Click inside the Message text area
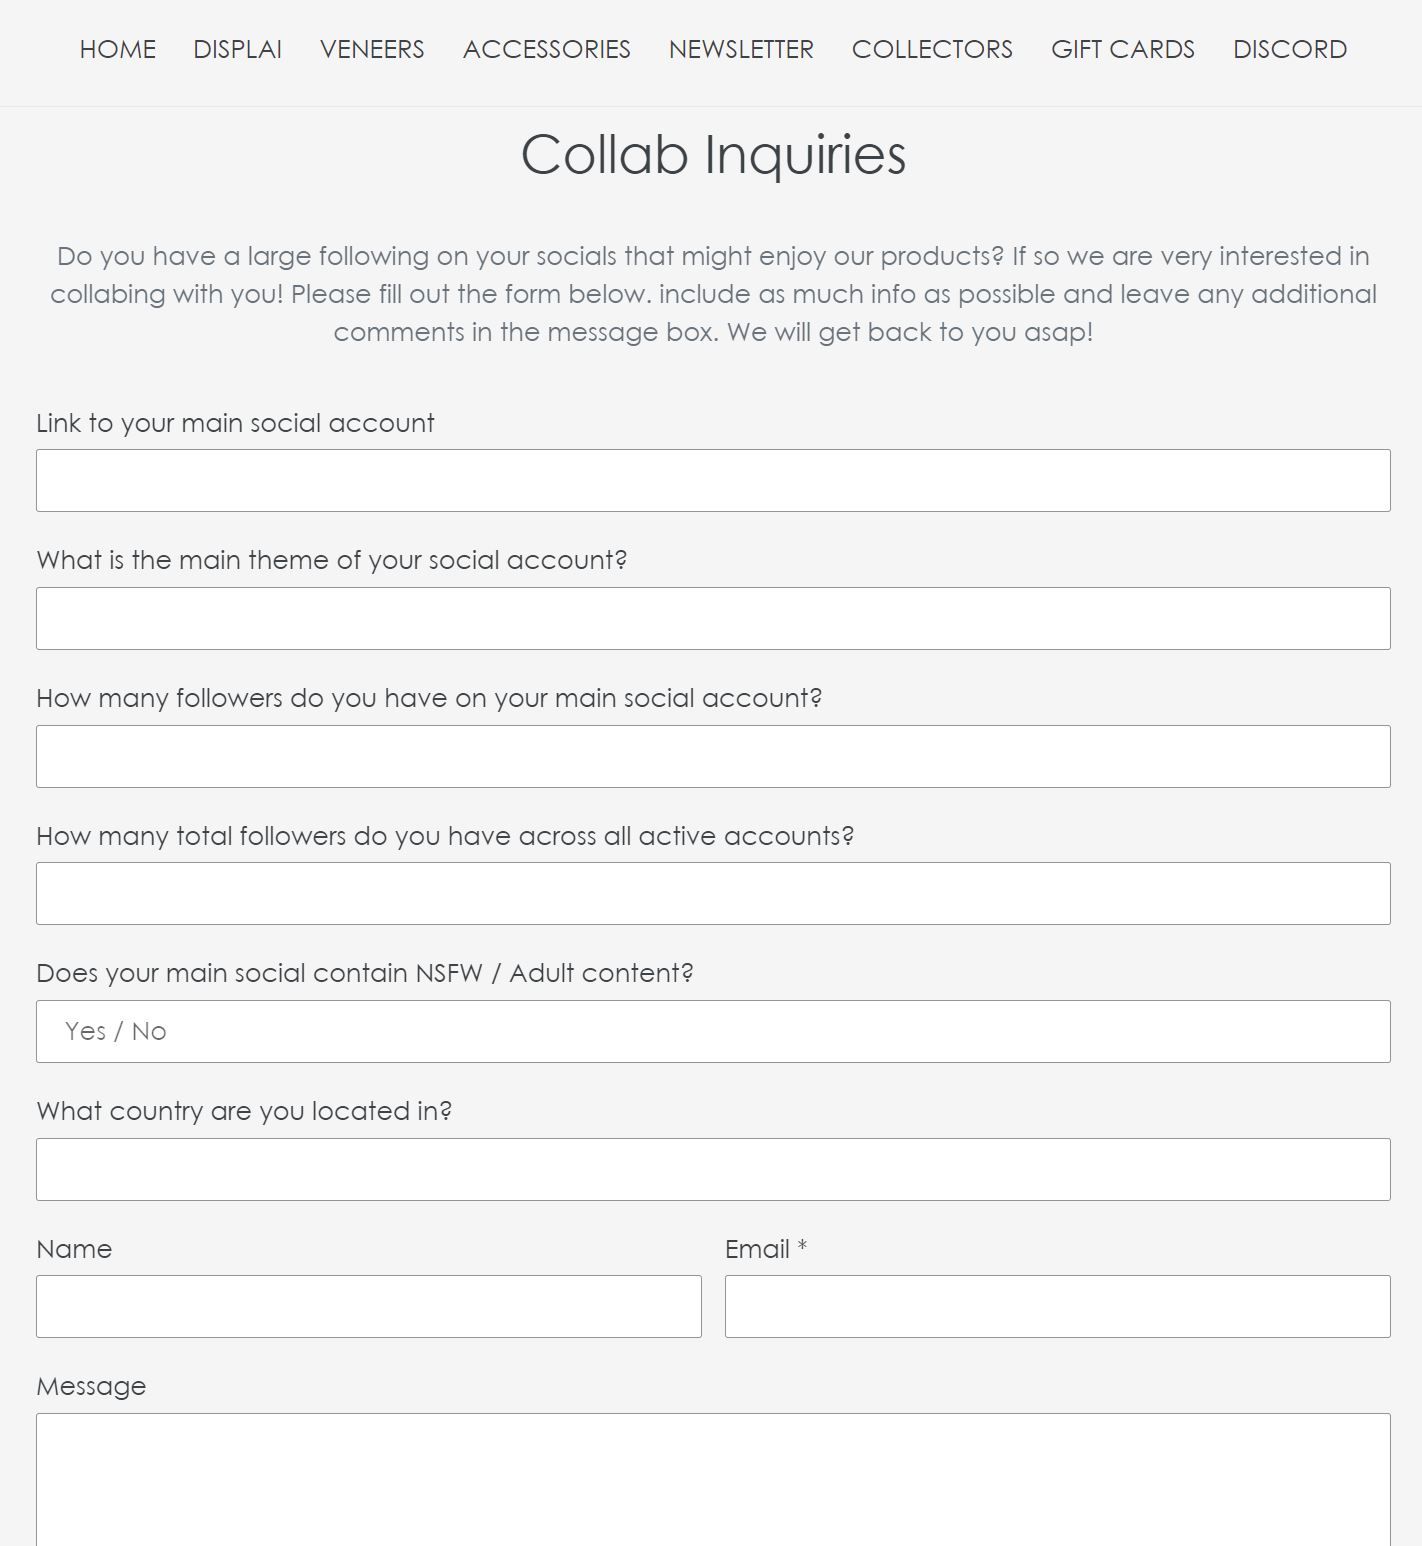The width and height of the screenshot is (1422, 1546). 713,1480
